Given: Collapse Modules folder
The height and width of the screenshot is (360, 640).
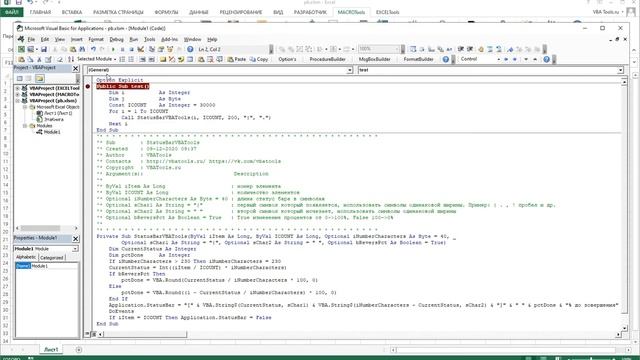Looking at the screenshot, I should [25, 126].
